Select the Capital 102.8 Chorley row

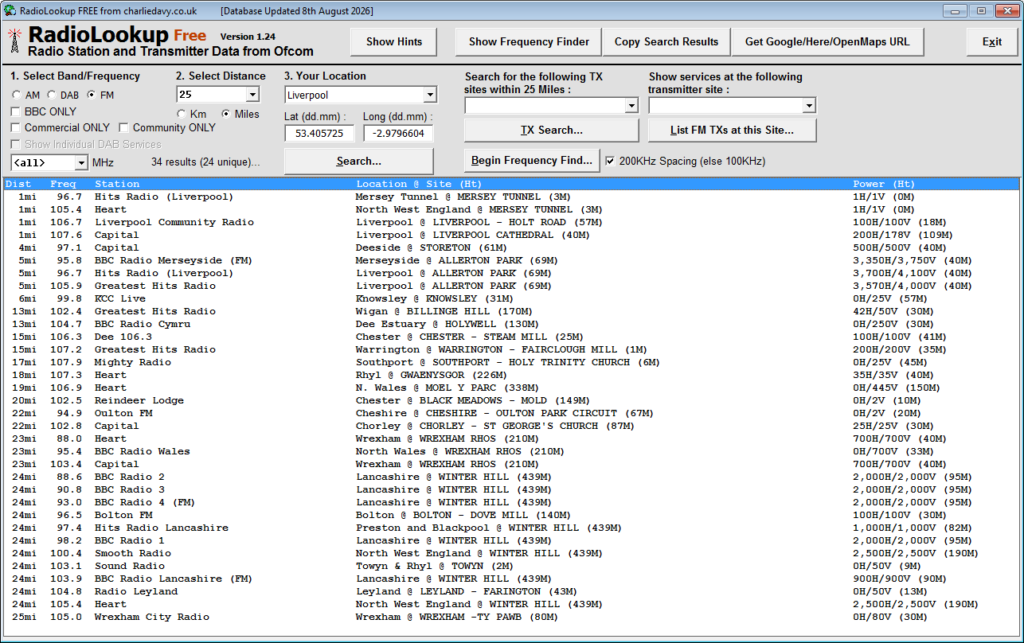click(511, 426)
